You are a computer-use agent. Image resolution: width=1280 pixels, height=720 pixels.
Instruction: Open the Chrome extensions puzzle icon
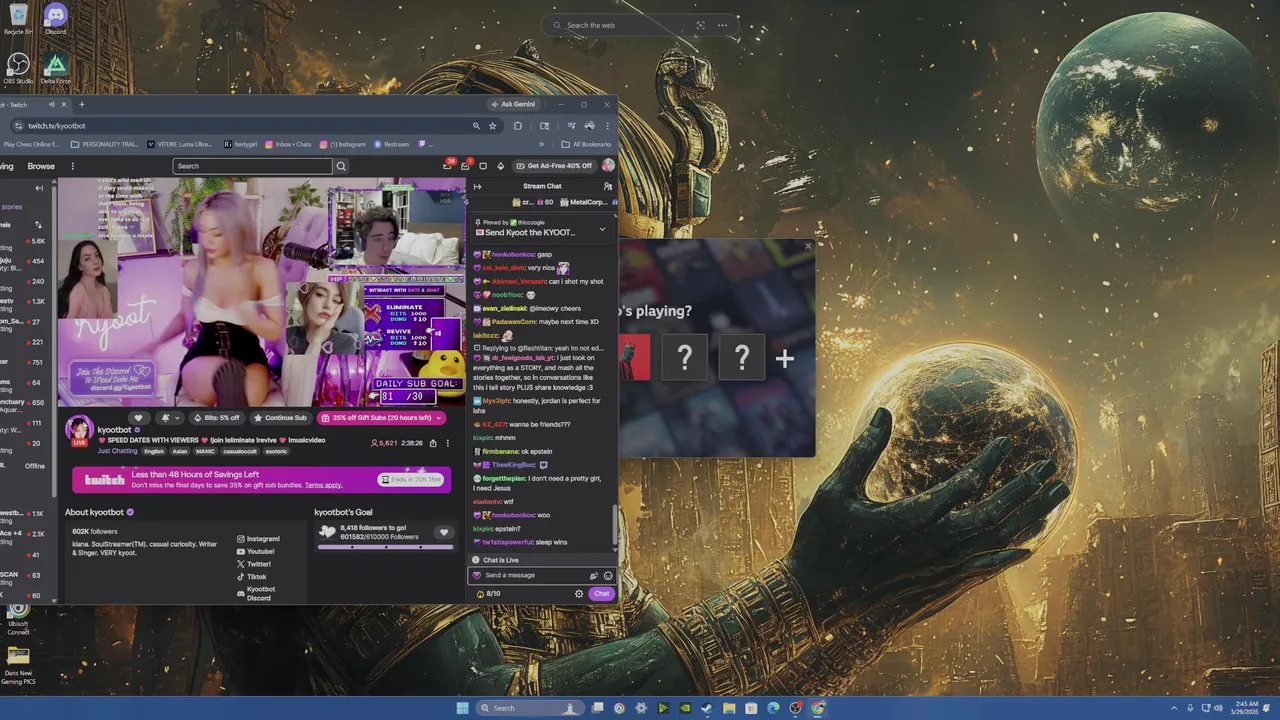point(518,126)
